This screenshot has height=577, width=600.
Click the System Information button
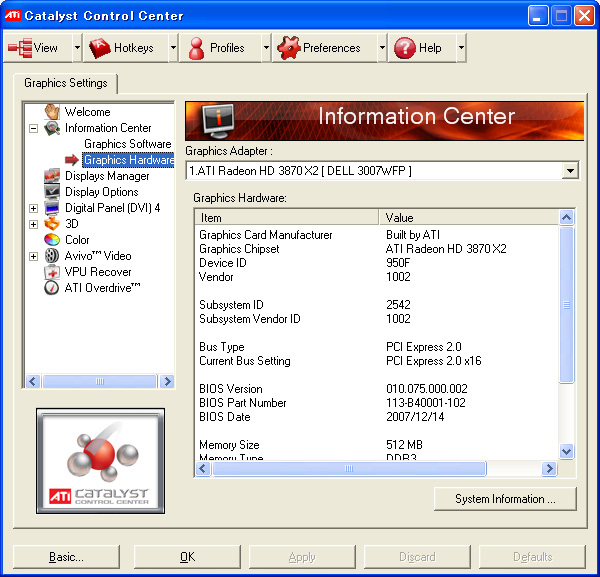(x=506, y=499)
